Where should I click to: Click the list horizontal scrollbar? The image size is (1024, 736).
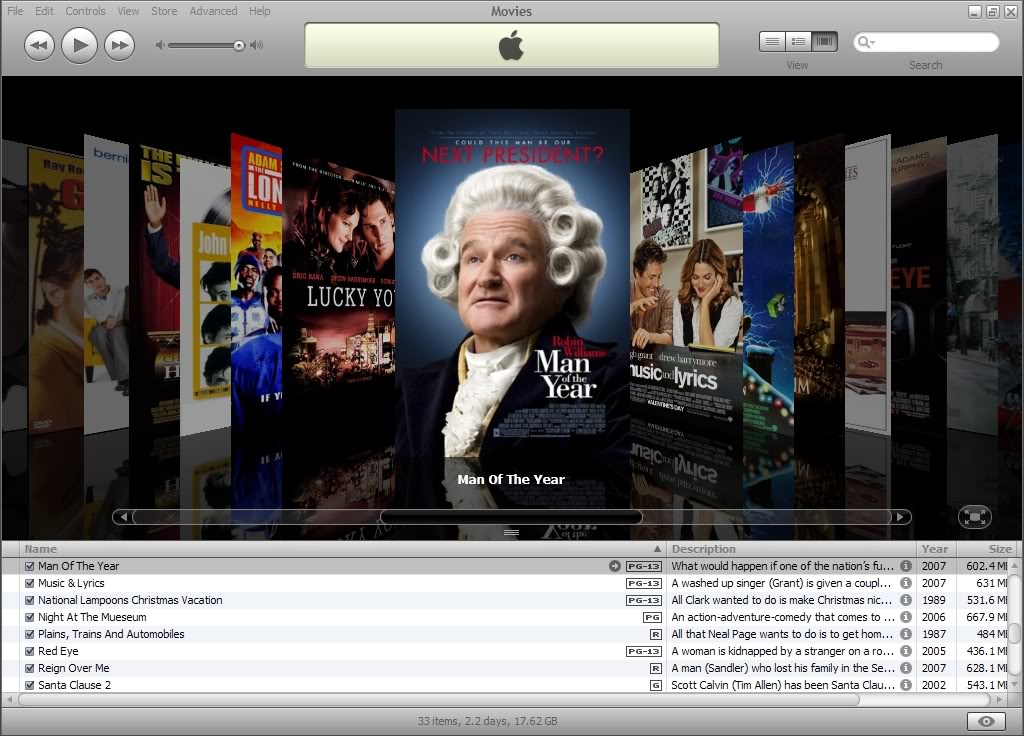tap(439, 699)
